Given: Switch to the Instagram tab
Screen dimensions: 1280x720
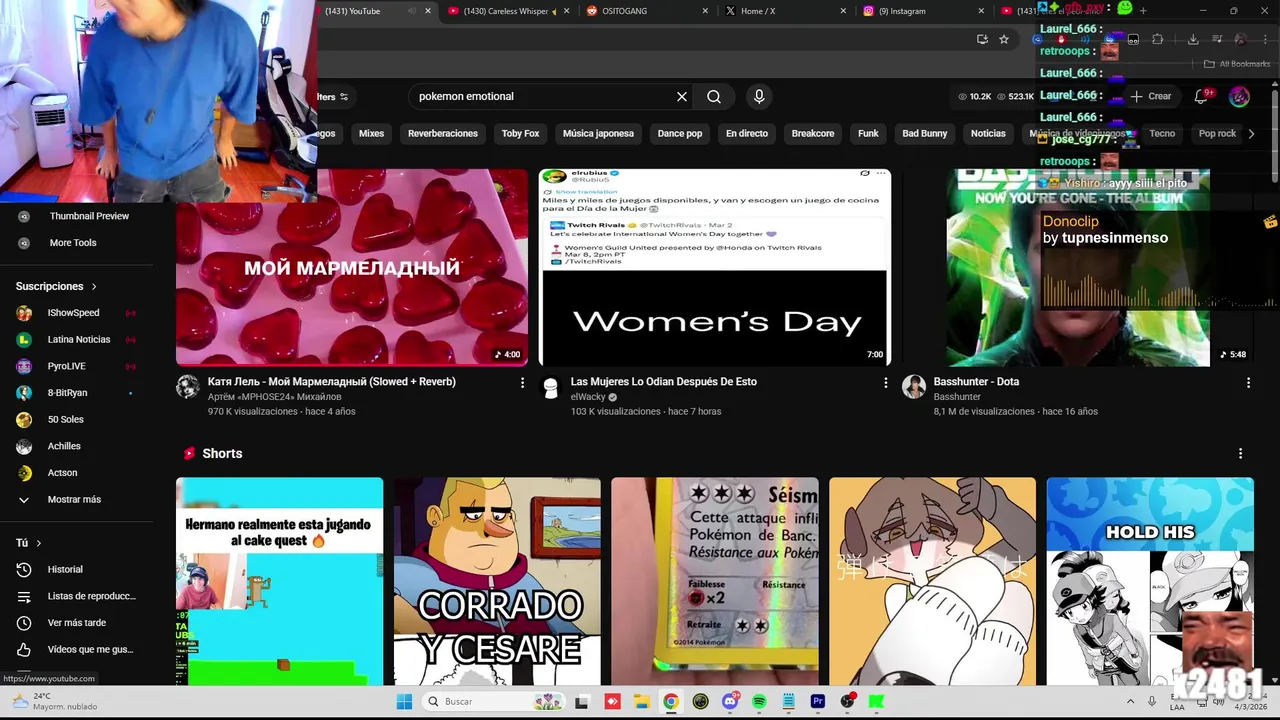Looking at the screenshot, I should click(x=901, y=11).
